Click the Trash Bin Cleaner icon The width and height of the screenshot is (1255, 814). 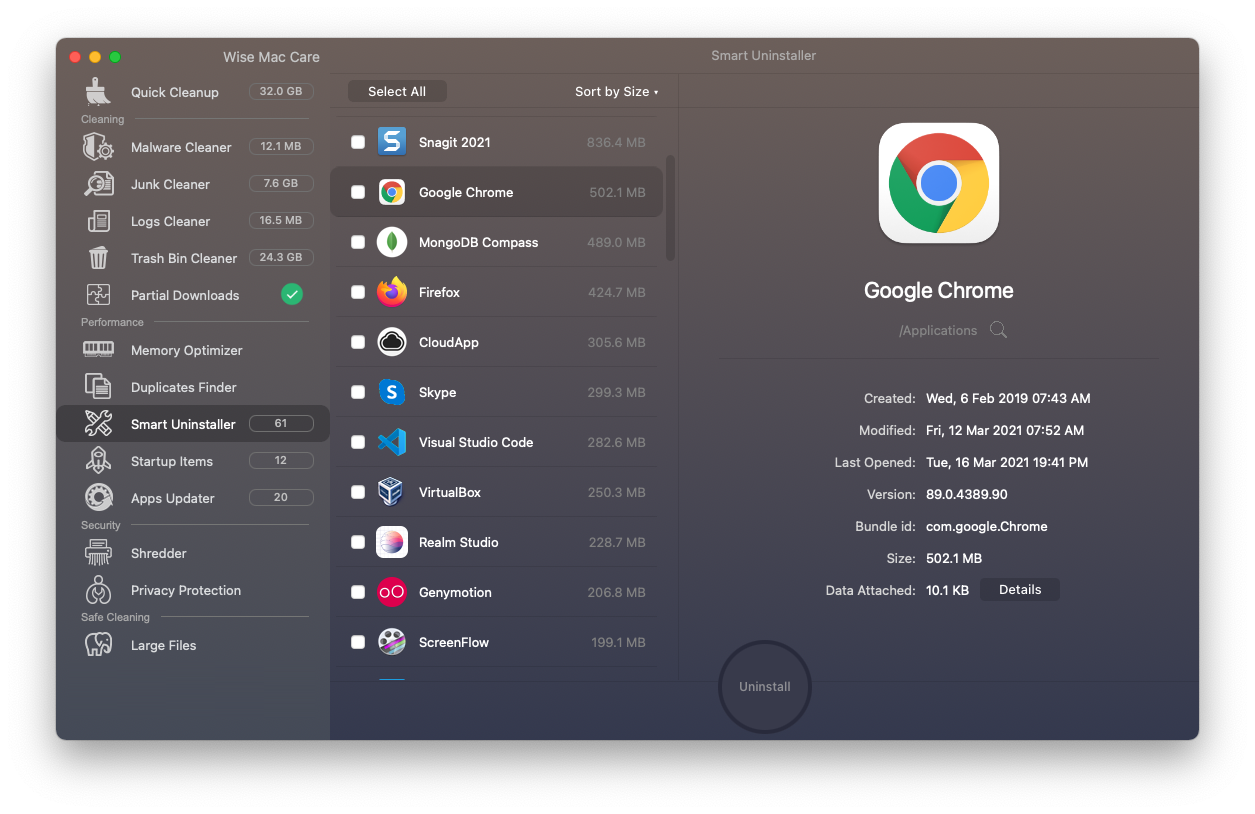tap(98, 258)
